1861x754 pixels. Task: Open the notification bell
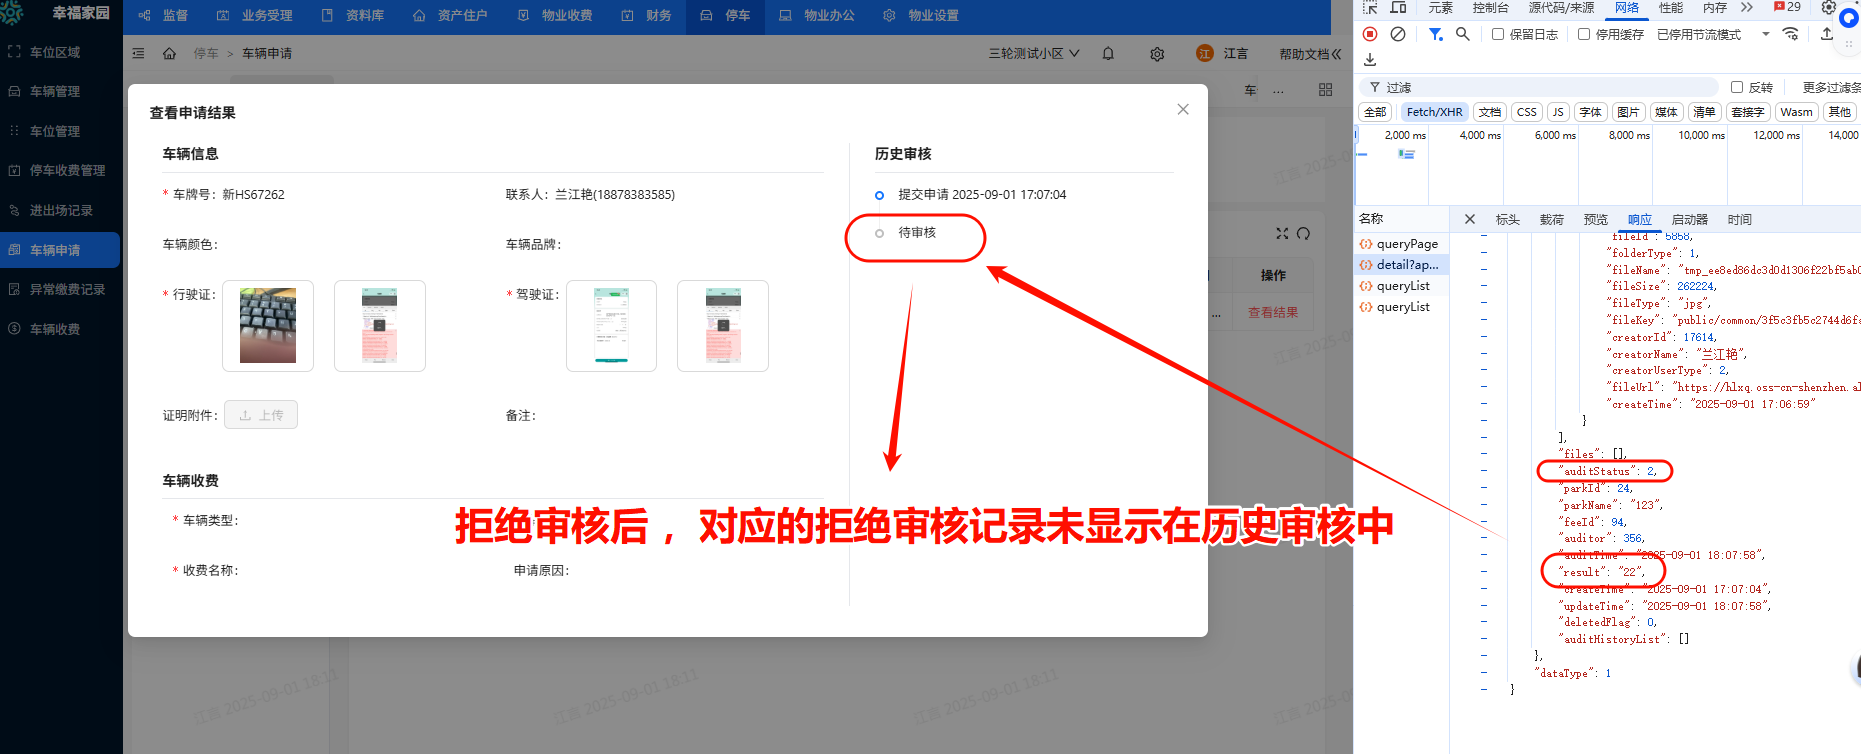point(1108,54)
